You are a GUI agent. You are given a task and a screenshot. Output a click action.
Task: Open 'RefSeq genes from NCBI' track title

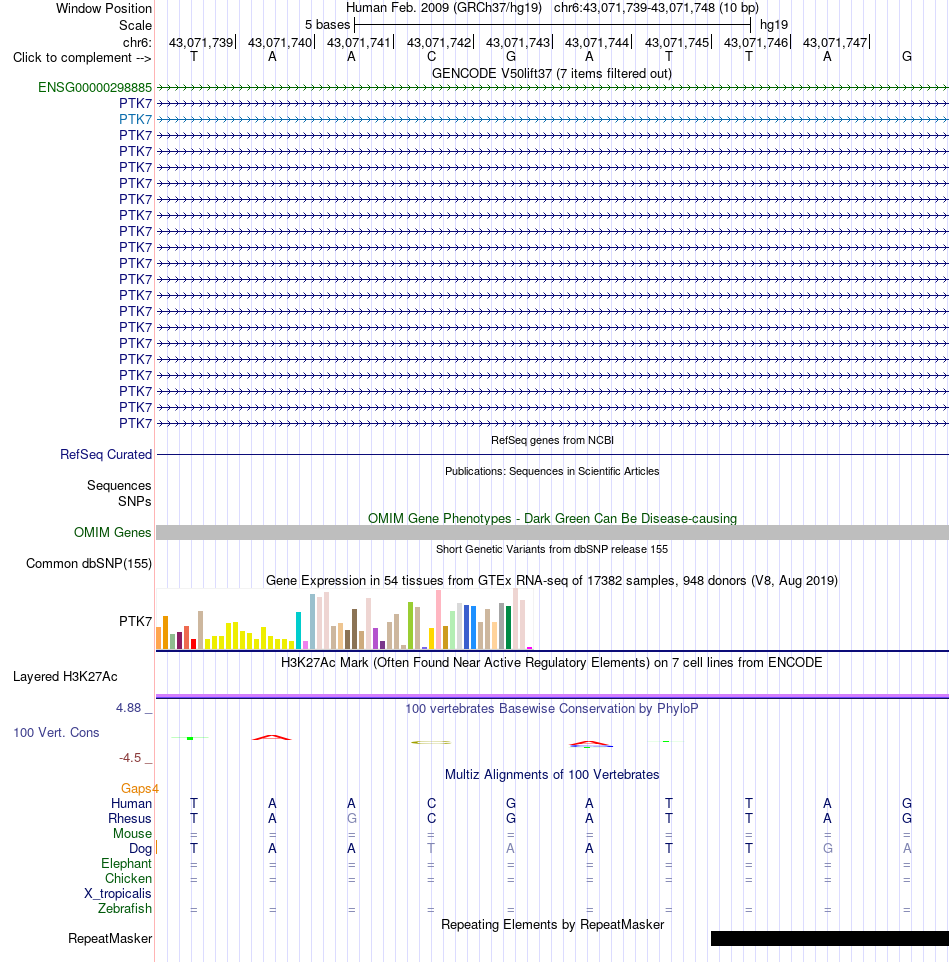(x=552, y=440)
